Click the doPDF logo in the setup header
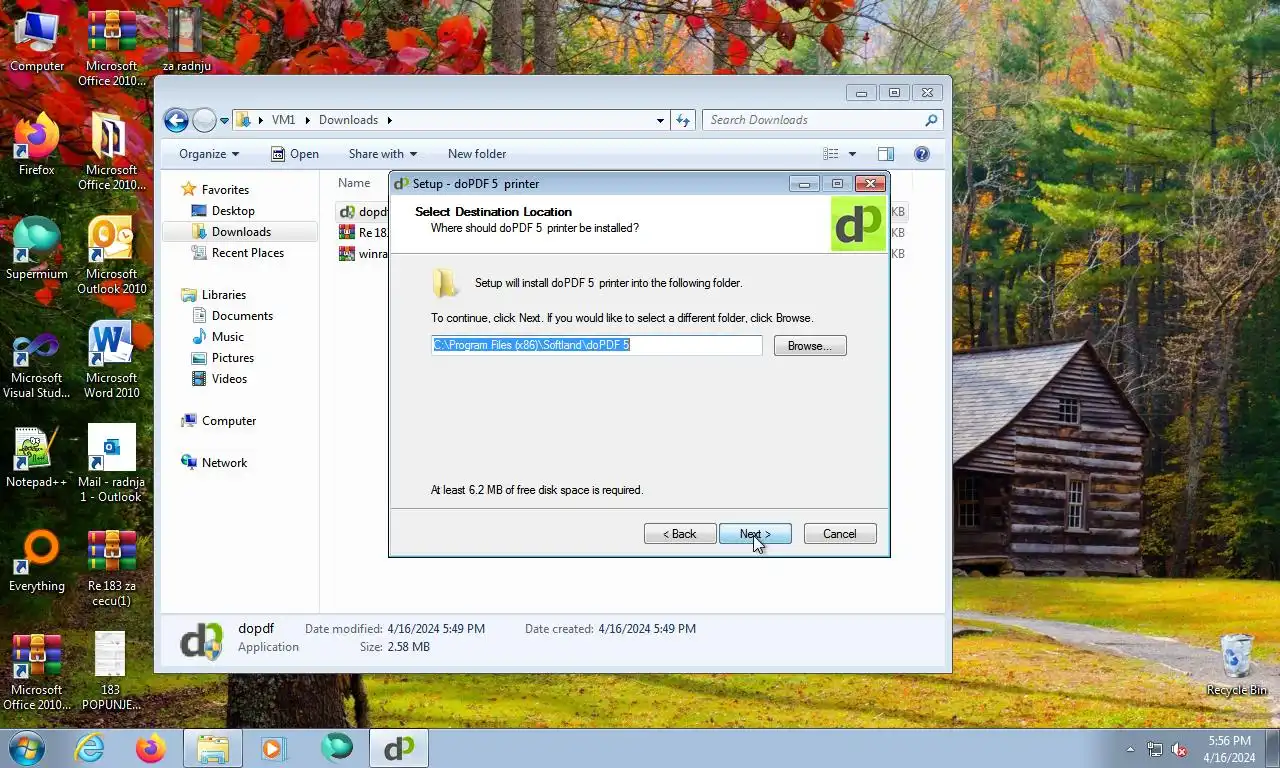Image resolution: width=1280 pixels, height=768 pixels. [858, 224]
